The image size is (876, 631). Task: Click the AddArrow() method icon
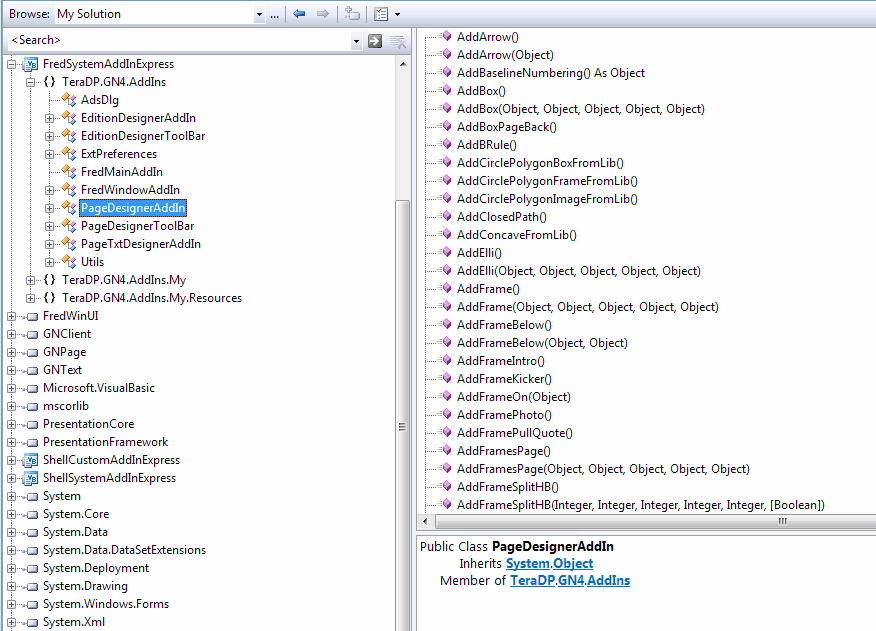445,36
